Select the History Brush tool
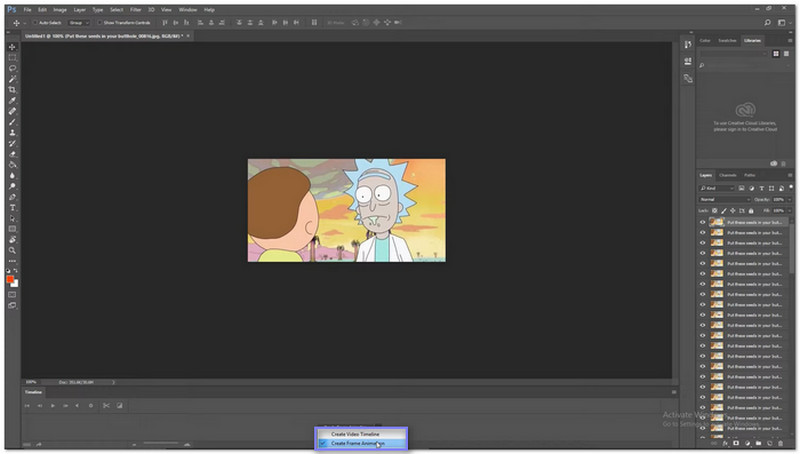 12,143
